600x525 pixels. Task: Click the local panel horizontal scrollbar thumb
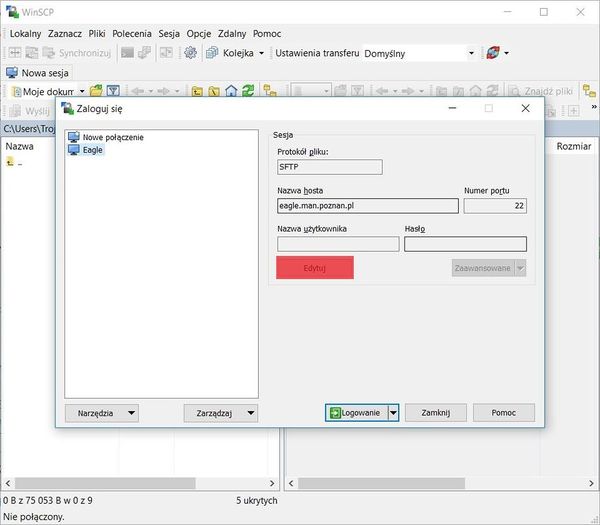coord(105,483)
